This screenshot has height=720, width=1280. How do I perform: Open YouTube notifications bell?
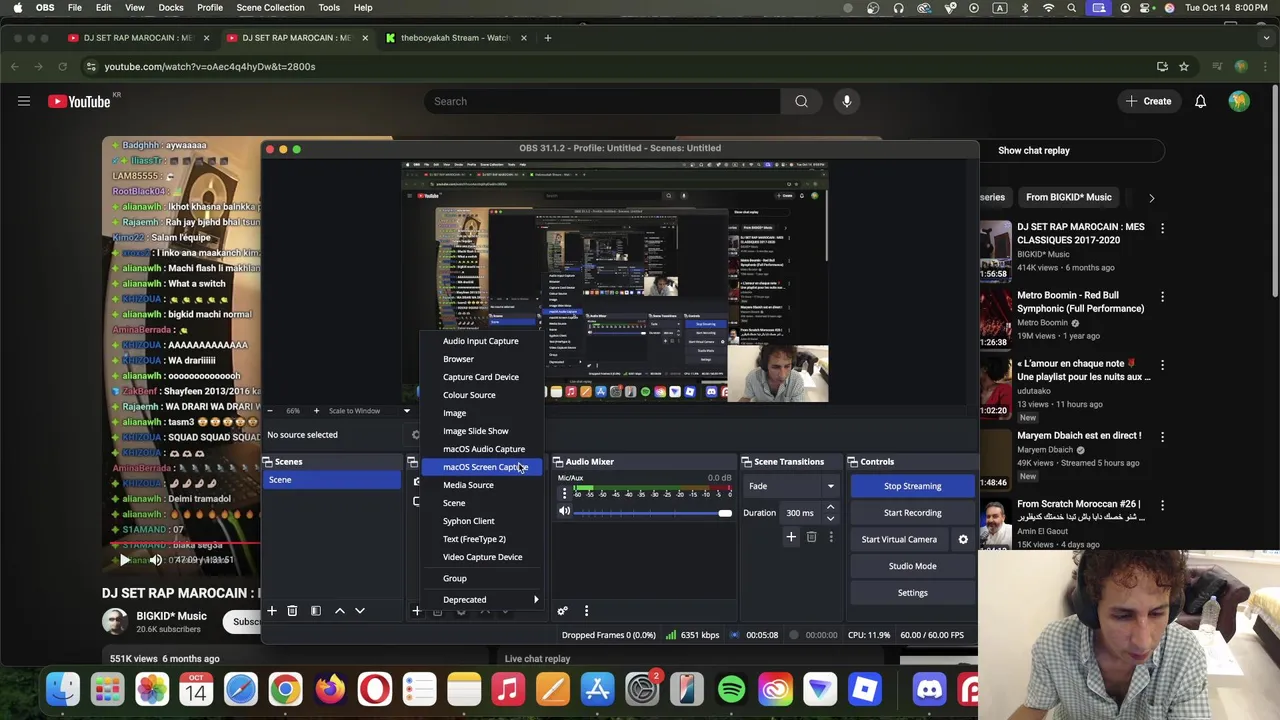click(1200, 101)
